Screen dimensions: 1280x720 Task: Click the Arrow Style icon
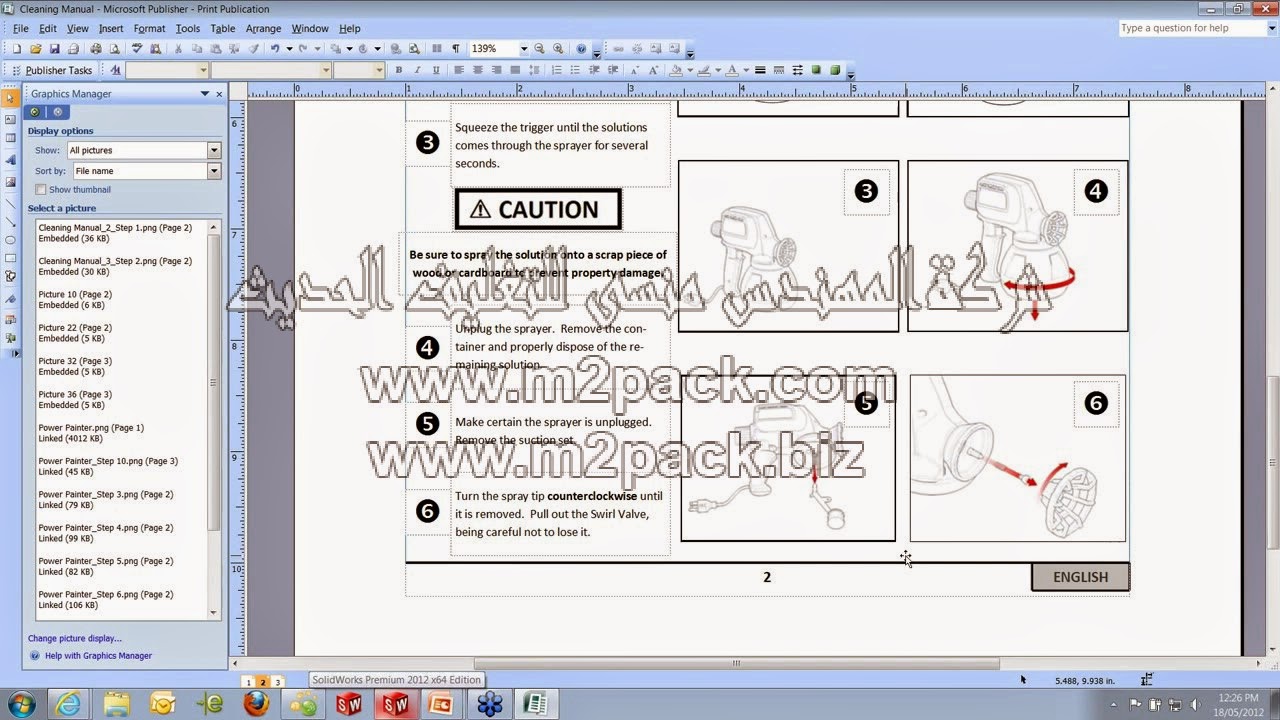pos(797,70)
